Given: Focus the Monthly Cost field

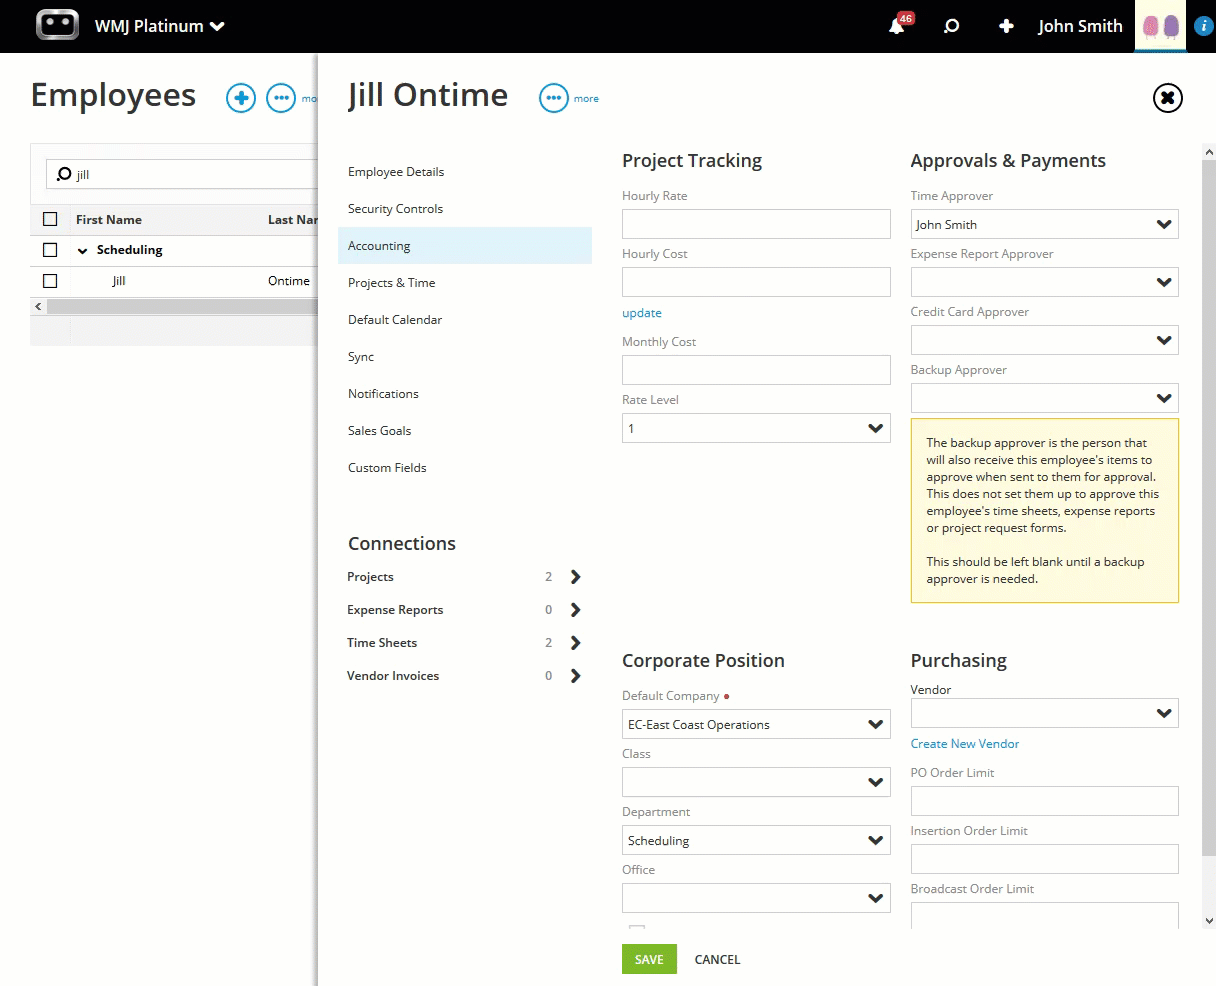Looking at the screenshot, I should [x=756, y=370].
